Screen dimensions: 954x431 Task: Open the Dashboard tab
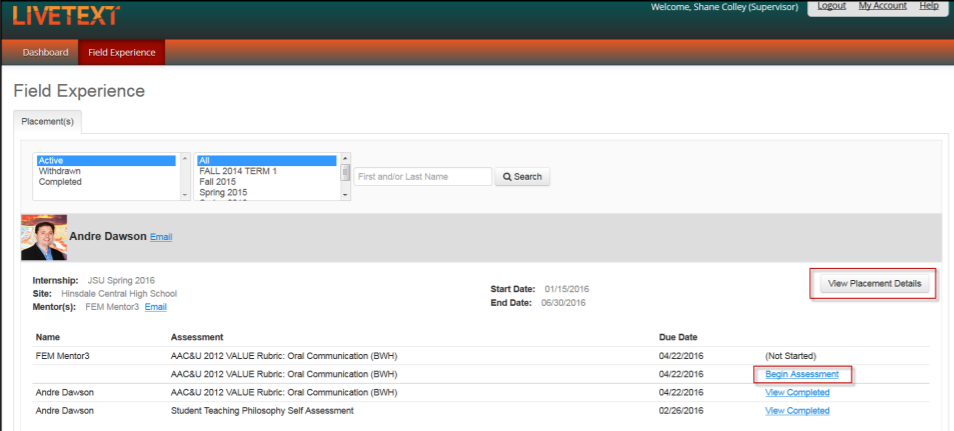pyautogui.click(x=46, y=52)
